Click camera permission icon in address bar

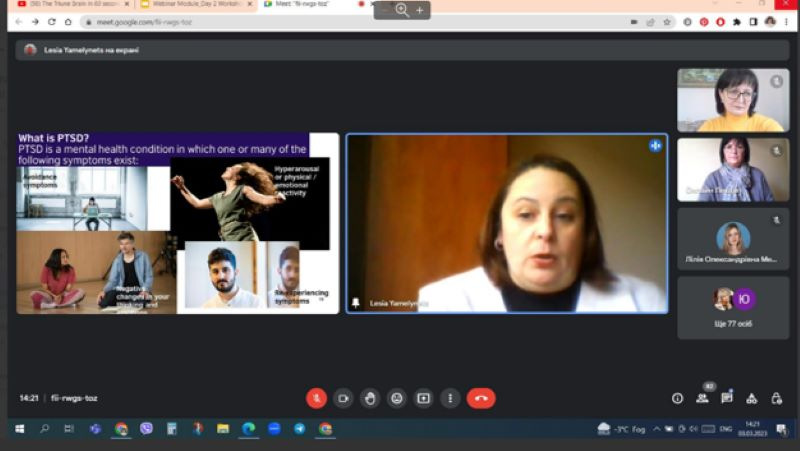pos(634,22)
